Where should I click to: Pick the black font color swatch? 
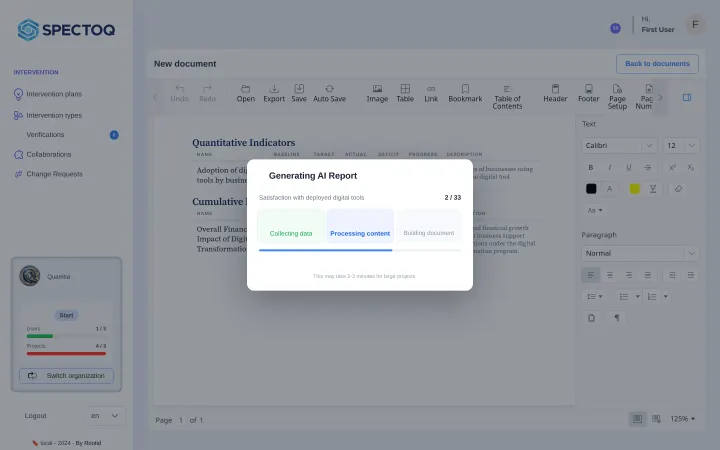pos(591,189)
